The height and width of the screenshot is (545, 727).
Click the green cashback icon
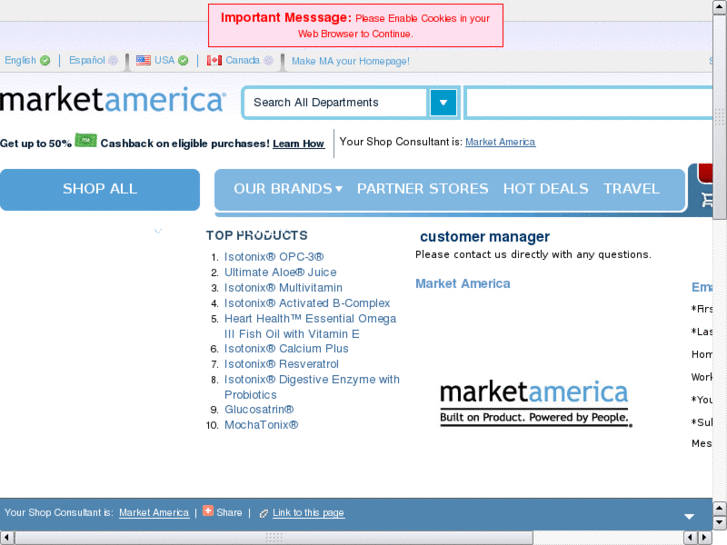point(86,140)
